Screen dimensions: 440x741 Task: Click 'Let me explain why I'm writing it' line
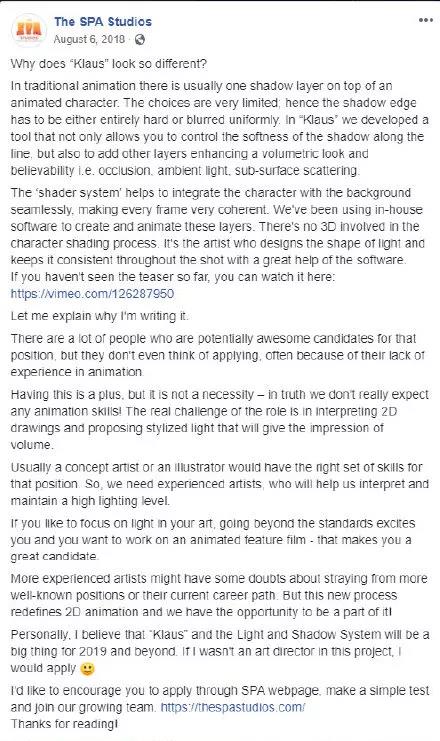pos(99,316)
